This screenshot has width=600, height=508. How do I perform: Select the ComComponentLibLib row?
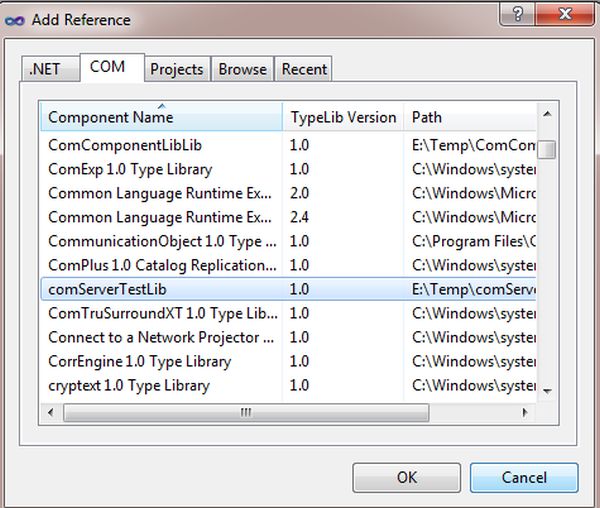[x=125, y=145]
